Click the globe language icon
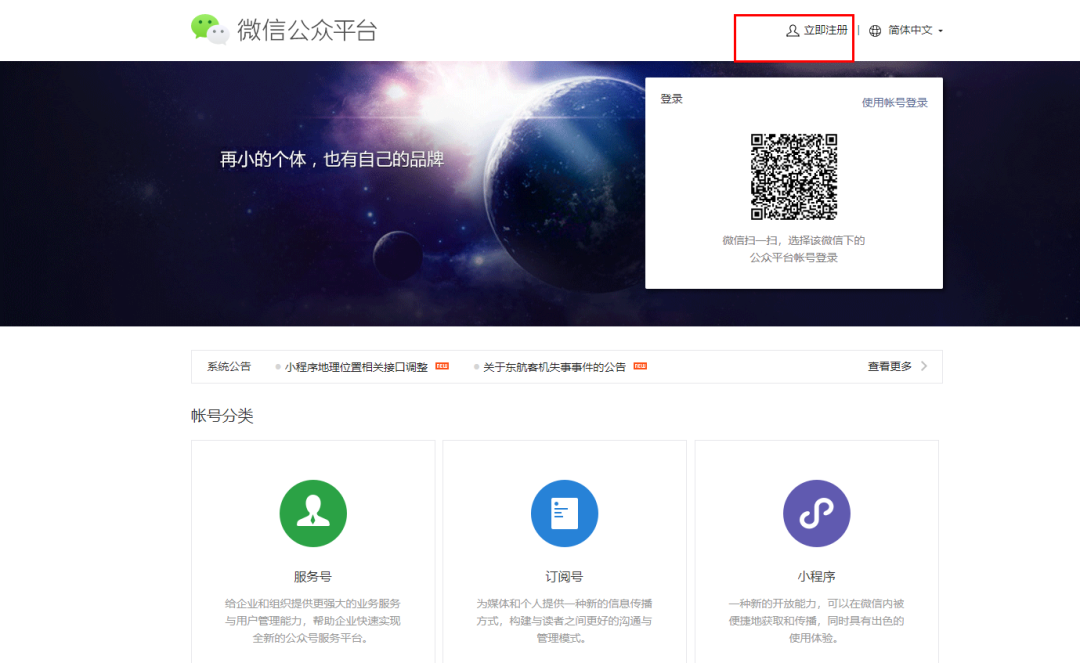The image size is (1080, 663). click(x=875, y=30)
